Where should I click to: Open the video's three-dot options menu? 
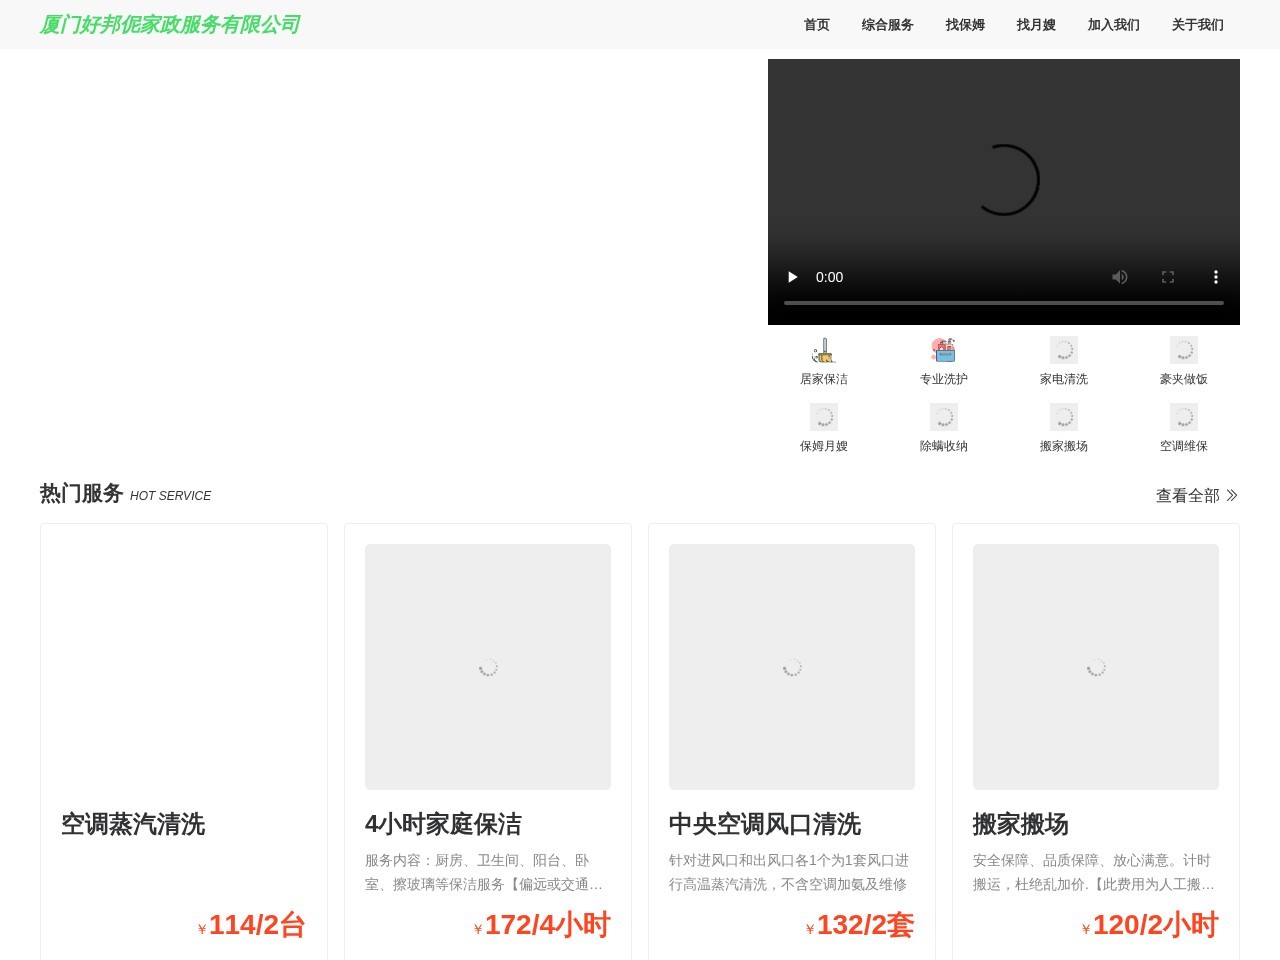coord(1215,277)
